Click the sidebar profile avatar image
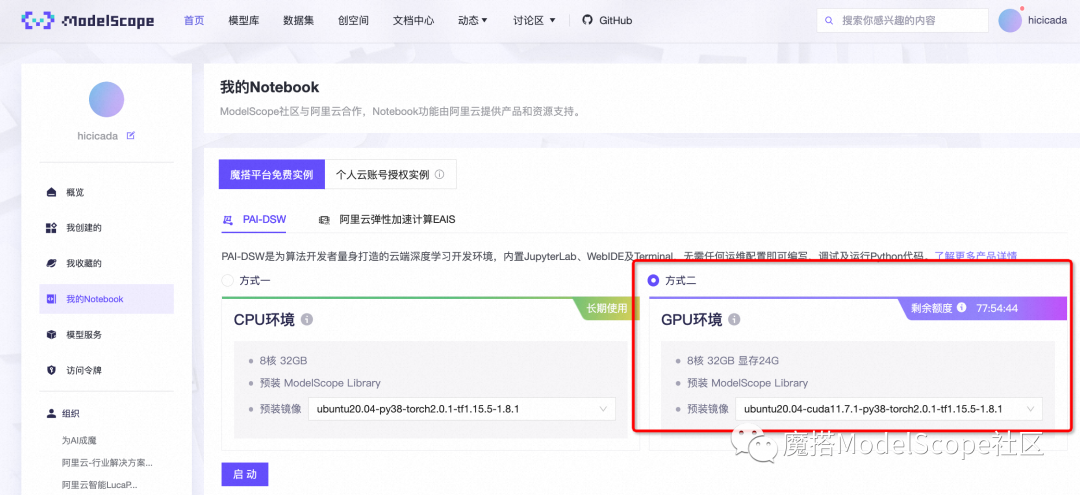Screen dimensions: 1080x495 (x=106, y=99)
